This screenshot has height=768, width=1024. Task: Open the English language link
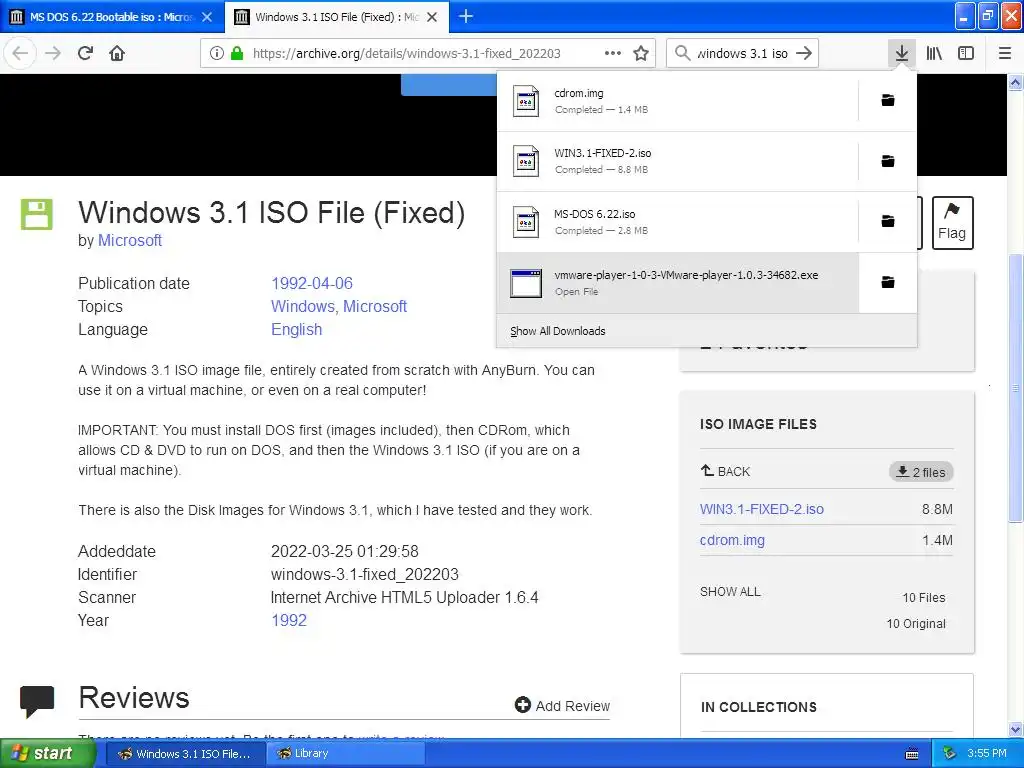pyautogui.click(x=296, y=329)
